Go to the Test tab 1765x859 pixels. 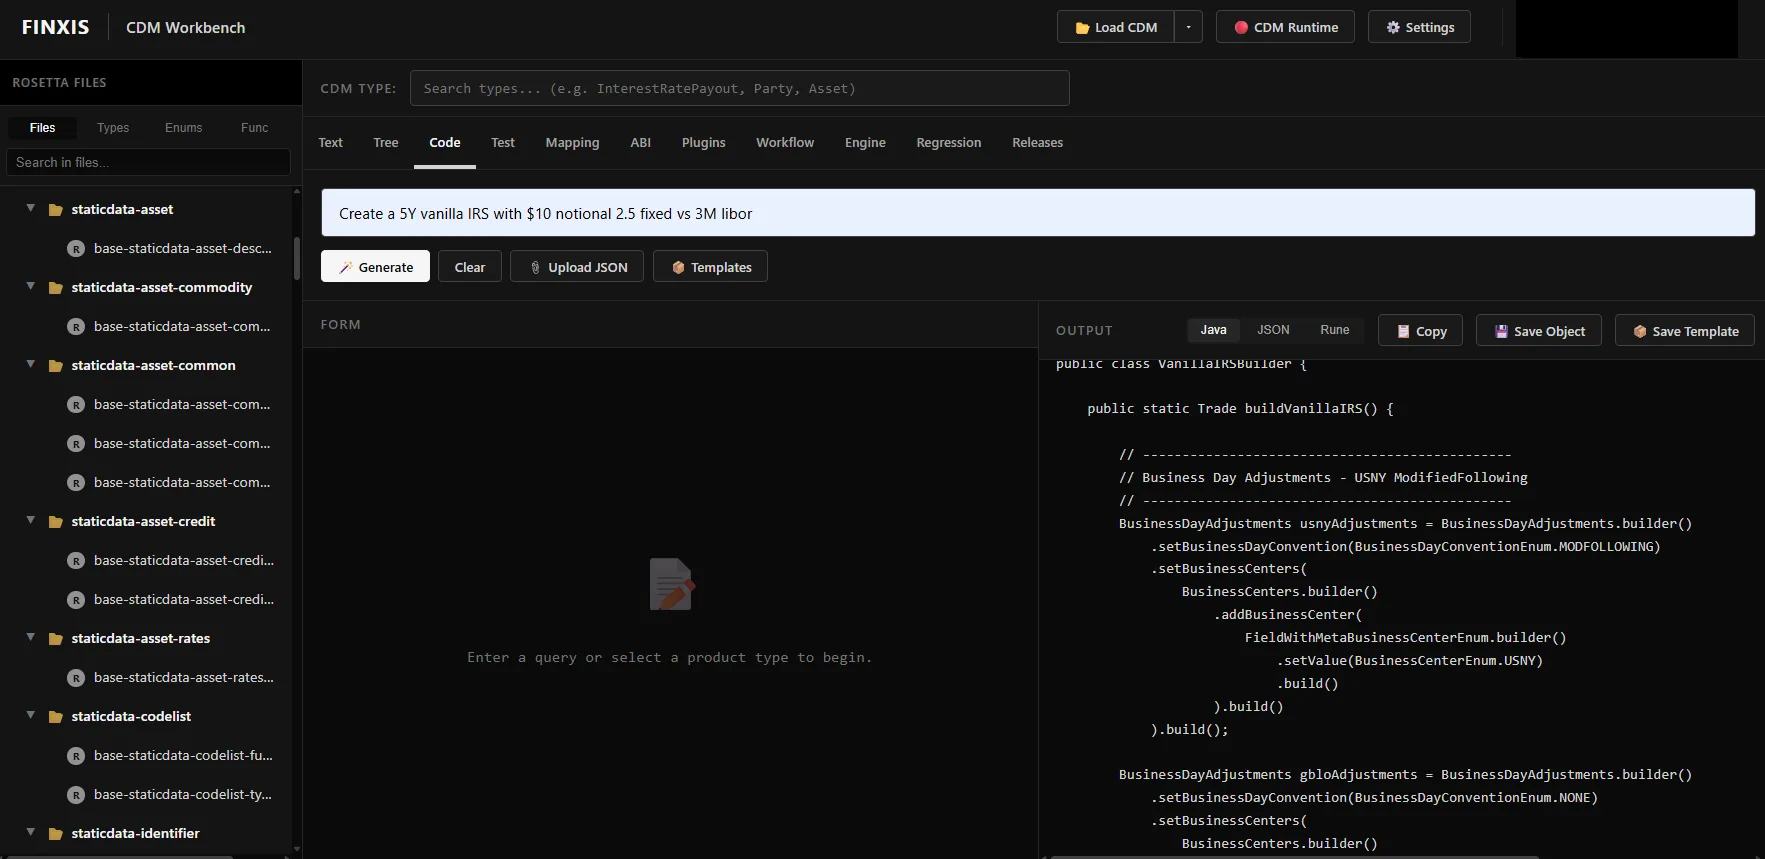pos(503,143)
